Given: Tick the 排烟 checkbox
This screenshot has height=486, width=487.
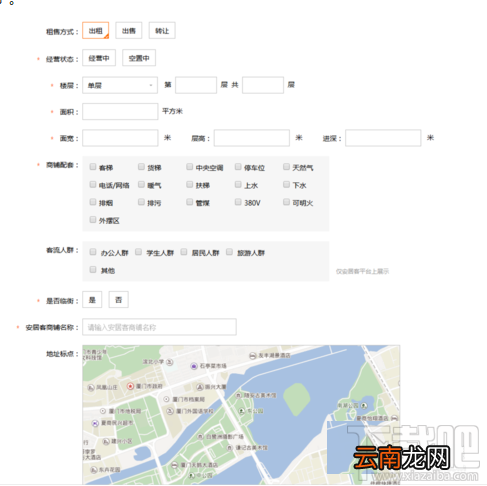Looking at the screenshot, I should (x=93, y=202).
